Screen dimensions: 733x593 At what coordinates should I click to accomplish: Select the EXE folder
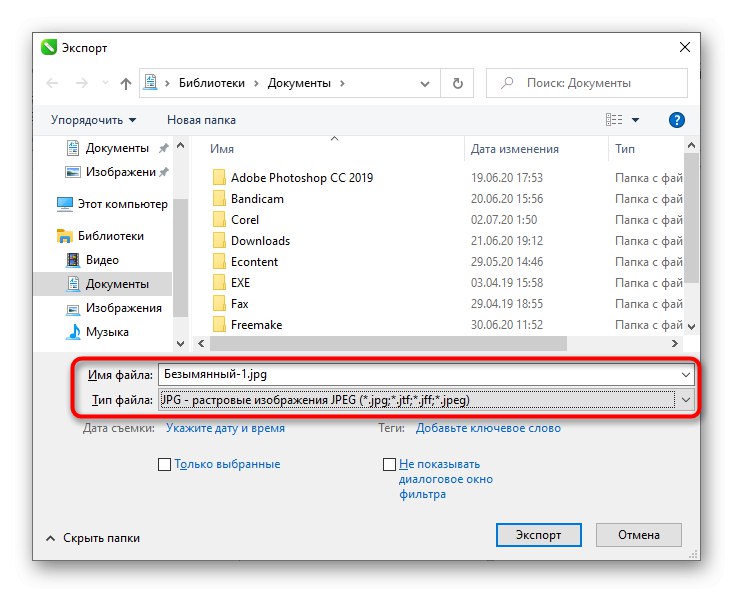231,283
